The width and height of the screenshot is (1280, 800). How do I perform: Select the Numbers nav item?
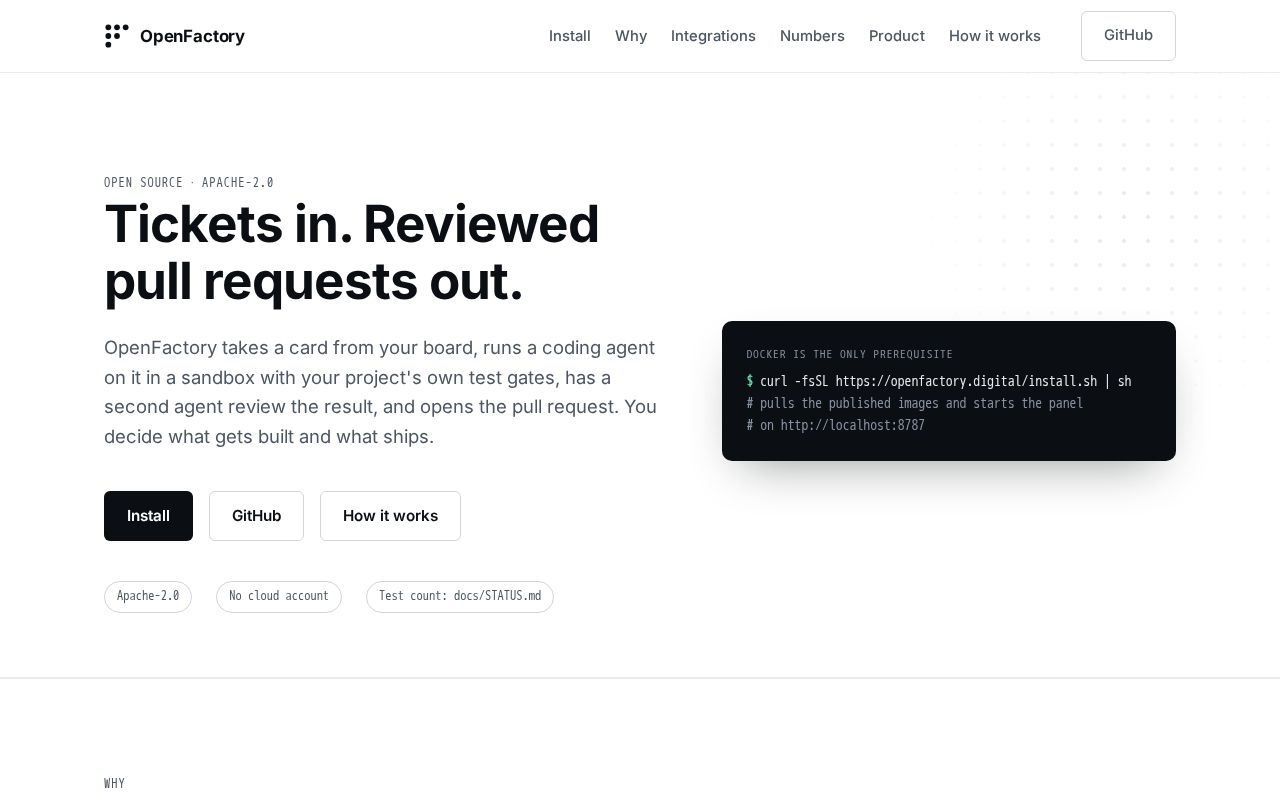pyautogui.click(x=812, y=36)
